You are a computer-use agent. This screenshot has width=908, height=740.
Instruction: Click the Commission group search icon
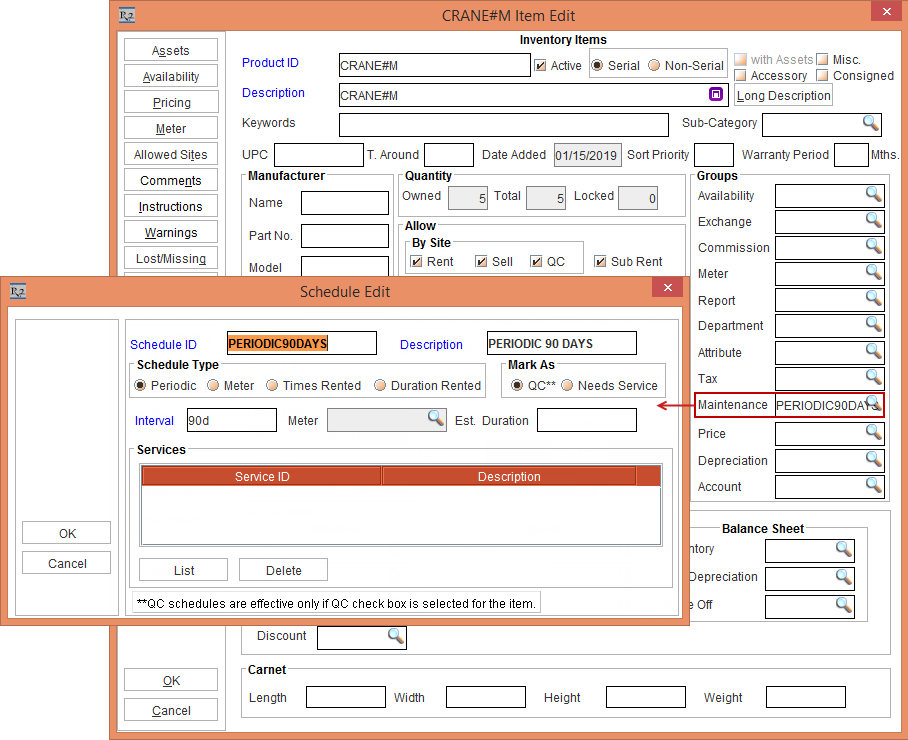pyautogui.click(x=873, y=247)
